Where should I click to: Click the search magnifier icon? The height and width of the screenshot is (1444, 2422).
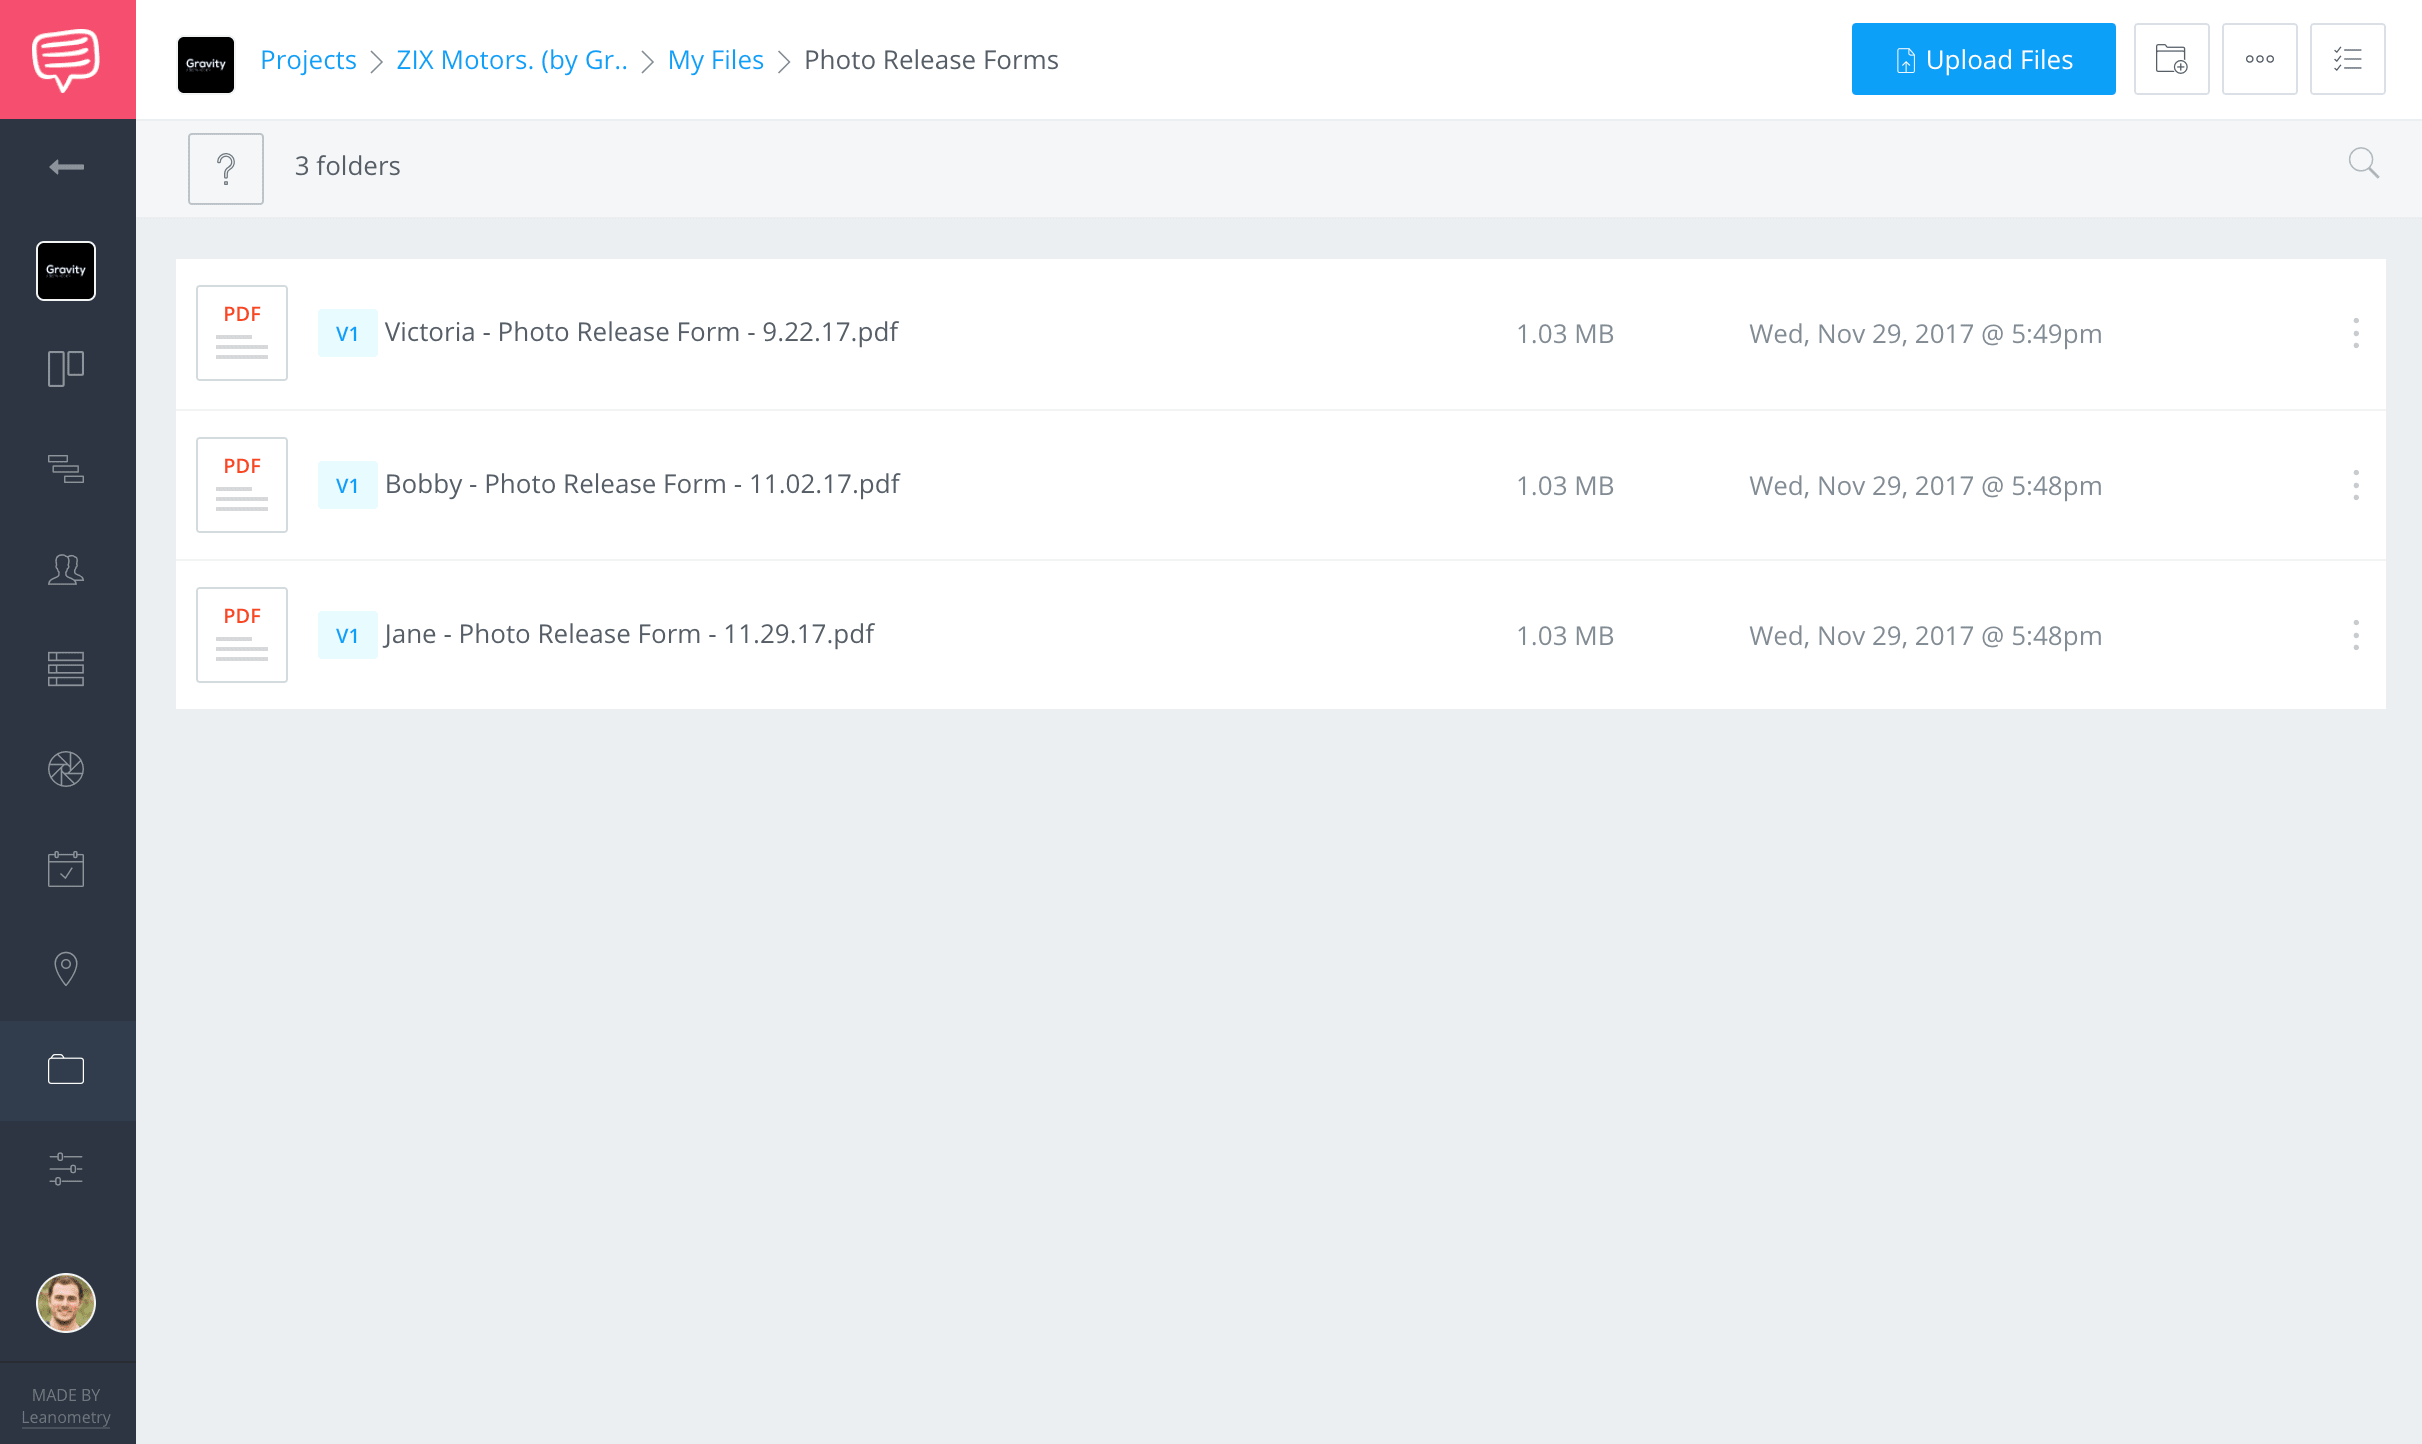(x=2363, y=163)
